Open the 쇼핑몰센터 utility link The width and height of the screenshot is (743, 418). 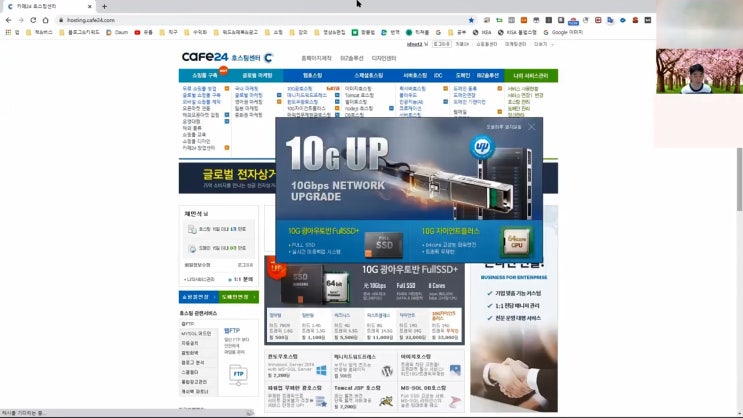pyautogui.click(x=487, y=44)
